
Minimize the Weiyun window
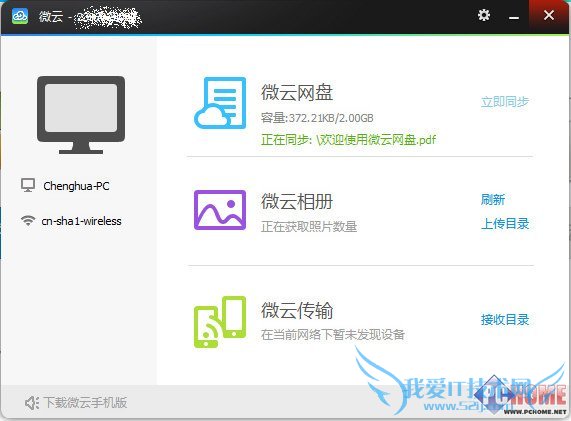tap(514, 16)
